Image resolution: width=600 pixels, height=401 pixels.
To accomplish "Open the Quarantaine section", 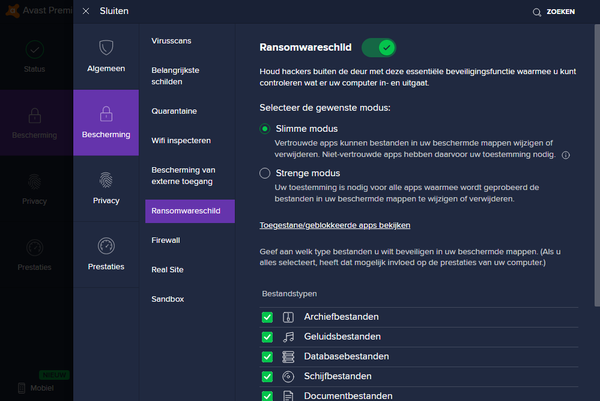I will coord(174,111).
